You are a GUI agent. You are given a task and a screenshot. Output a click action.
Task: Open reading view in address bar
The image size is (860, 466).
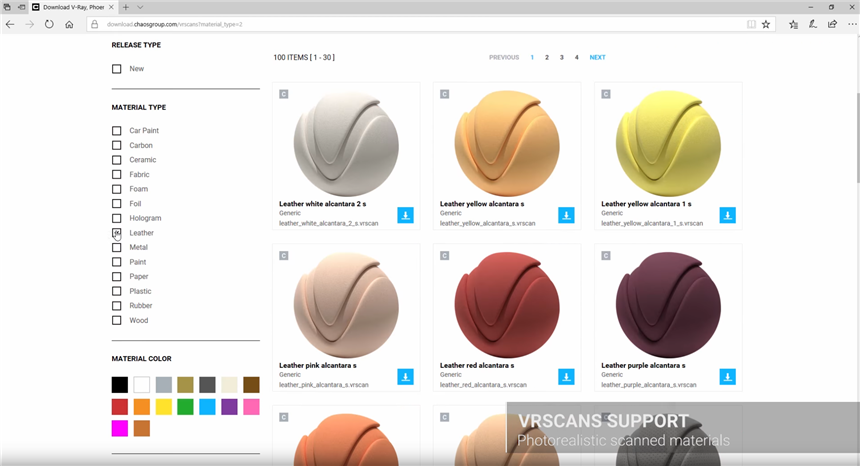point(751,24)
